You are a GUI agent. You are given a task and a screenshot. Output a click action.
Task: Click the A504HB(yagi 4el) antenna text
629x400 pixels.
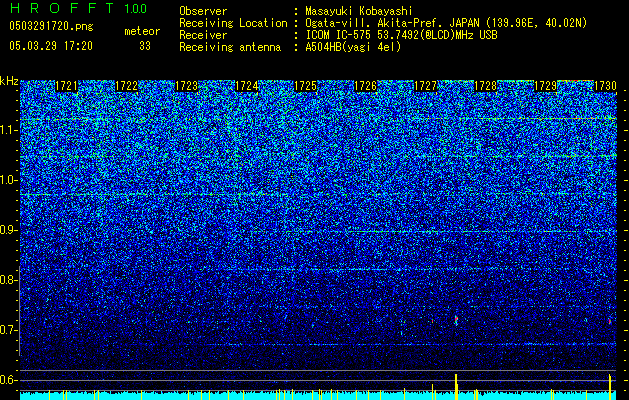pyautogui.click(x=353, y=47)
